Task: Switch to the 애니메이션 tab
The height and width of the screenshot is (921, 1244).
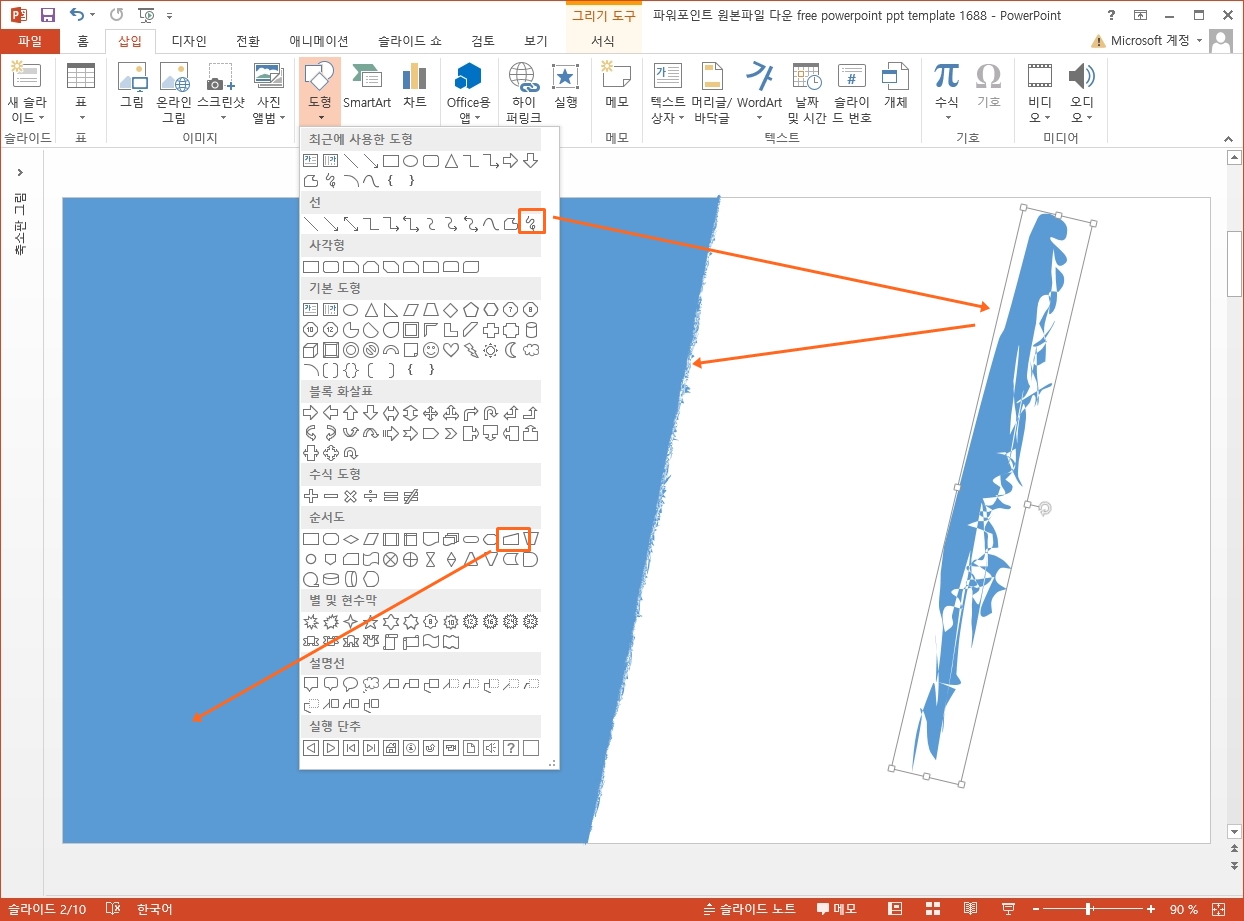Action: click(x=319, y=41)
